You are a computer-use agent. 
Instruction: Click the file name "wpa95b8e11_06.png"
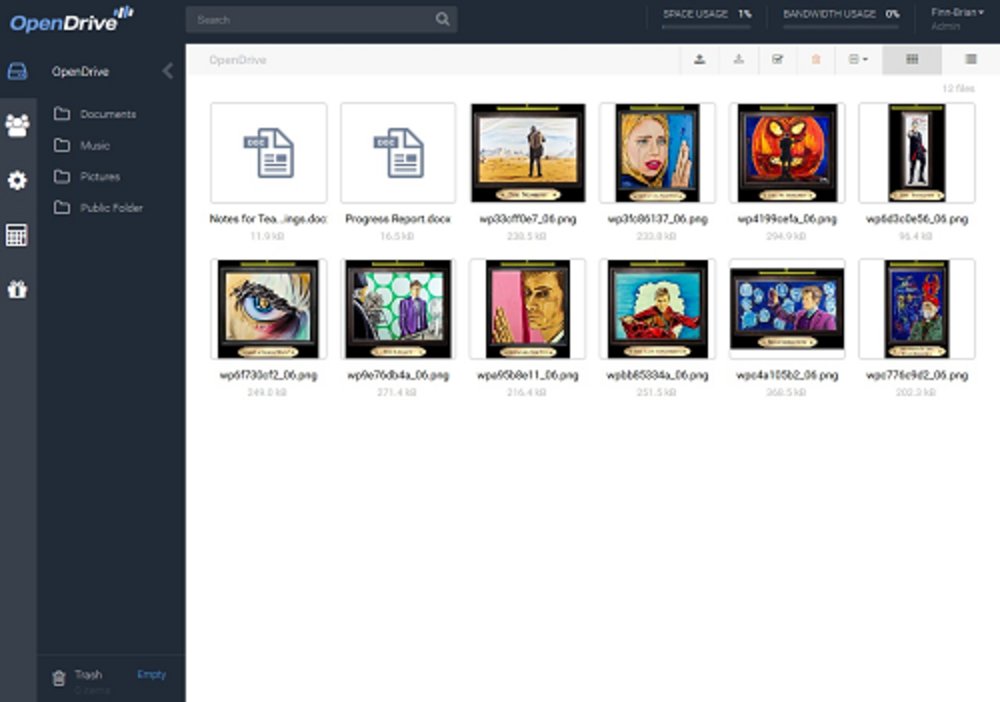528,375
